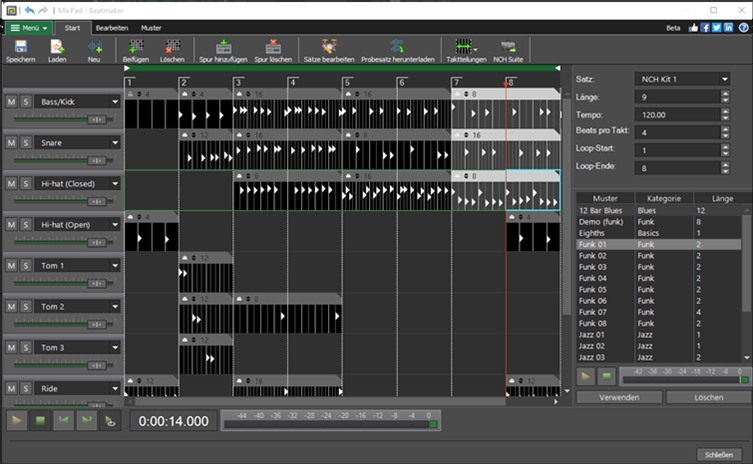Toggle loop playback button
The height and width of the screenshot is (464, 753).
(110, 421)
